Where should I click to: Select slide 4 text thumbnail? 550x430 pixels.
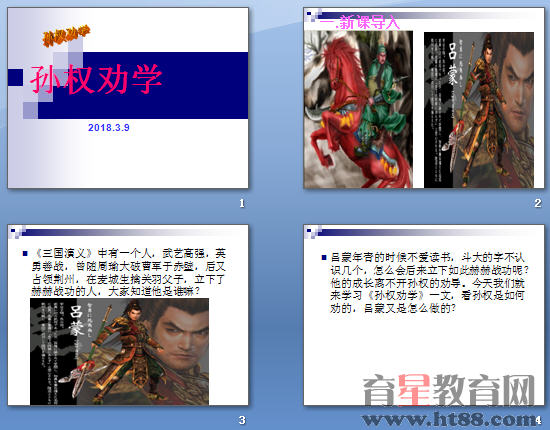pos(424,315)
